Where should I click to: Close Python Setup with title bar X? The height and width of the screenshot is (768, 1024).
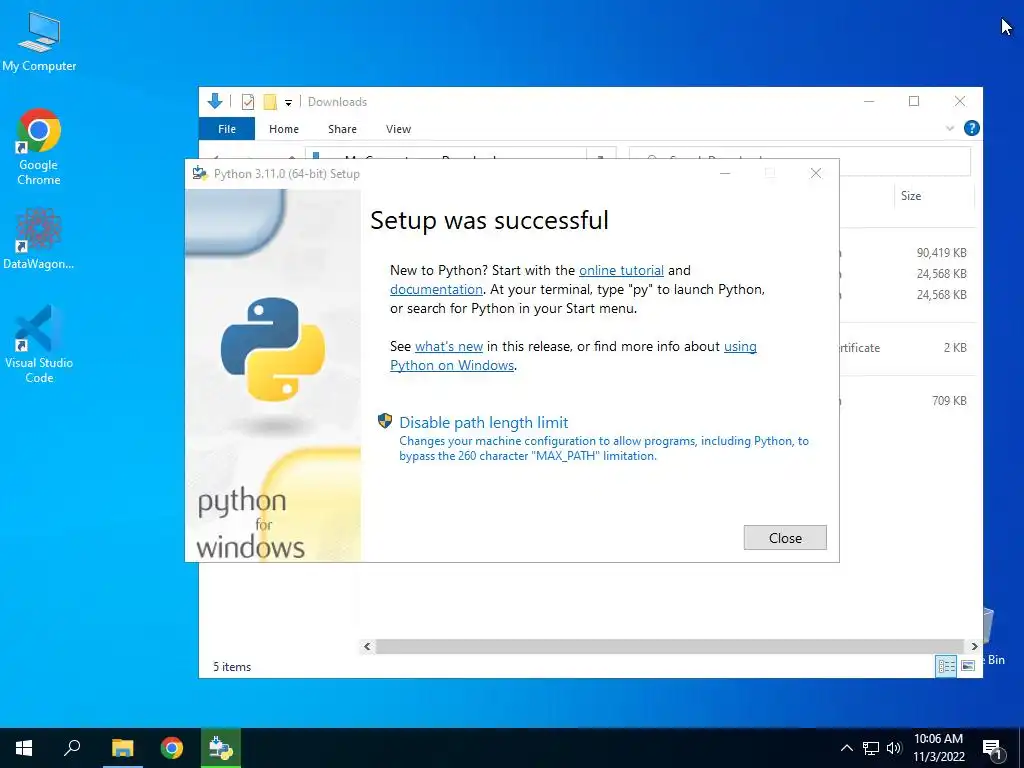click(x=816, y=173)
